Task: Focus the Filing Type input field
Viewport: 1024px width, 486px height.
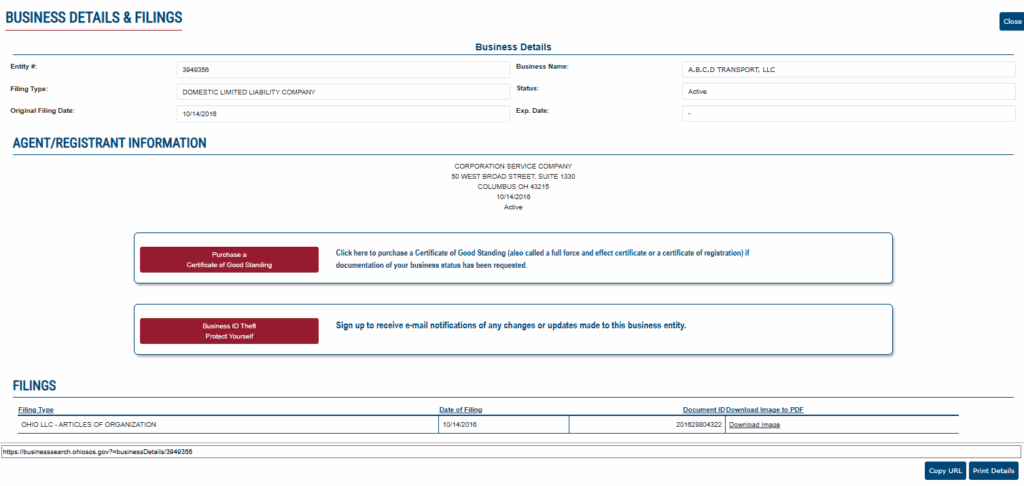Action: pos(342,92)
